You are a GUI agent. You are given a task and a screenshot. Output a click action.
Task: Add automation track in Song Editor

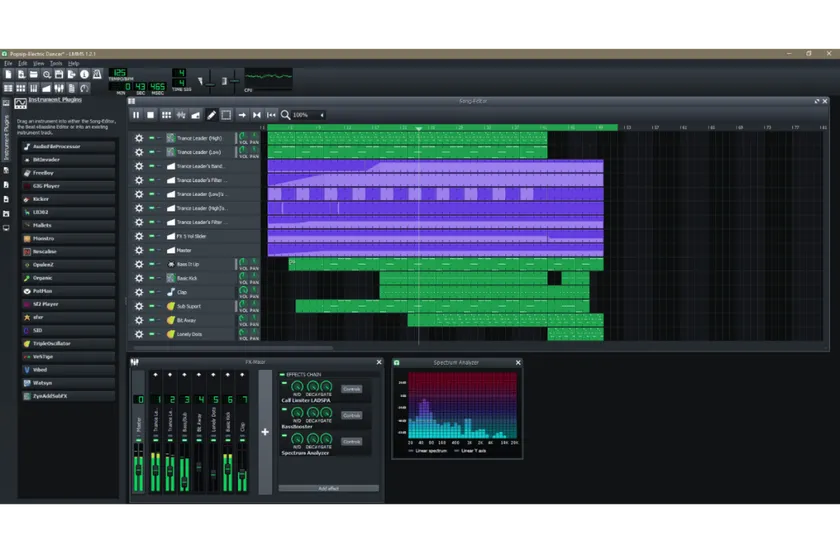coord(196,115)
